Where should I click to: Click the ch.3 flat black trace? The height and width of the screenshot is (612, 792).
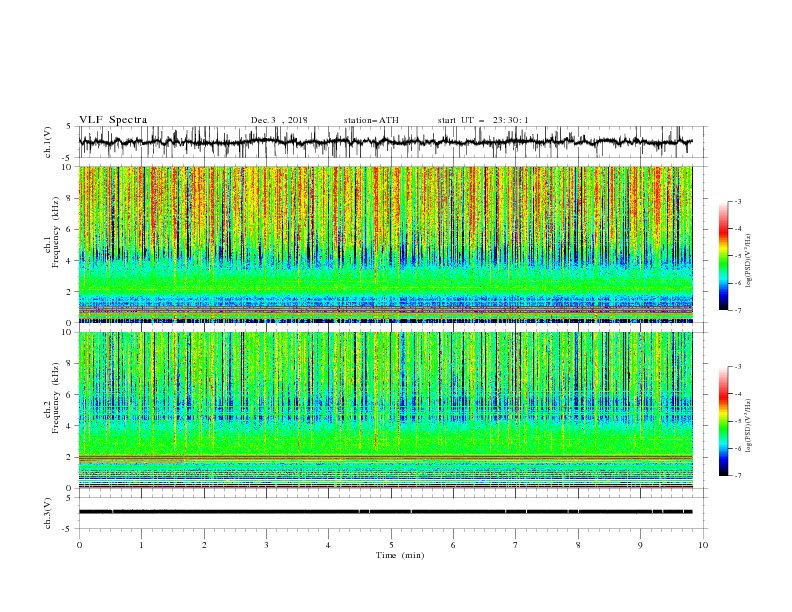pos(385,512)
